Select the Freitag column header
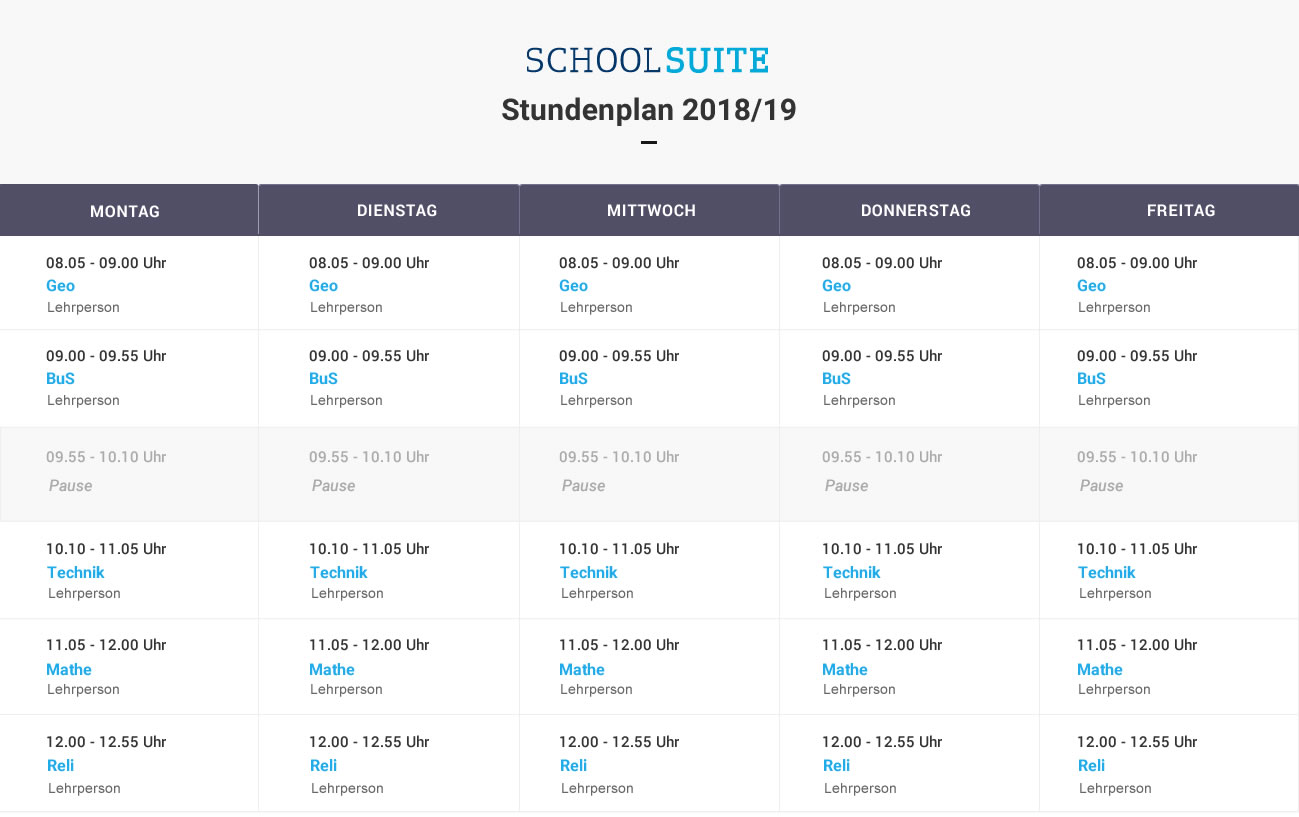This screenshot has height=817, width=1299. point(1181,211)
